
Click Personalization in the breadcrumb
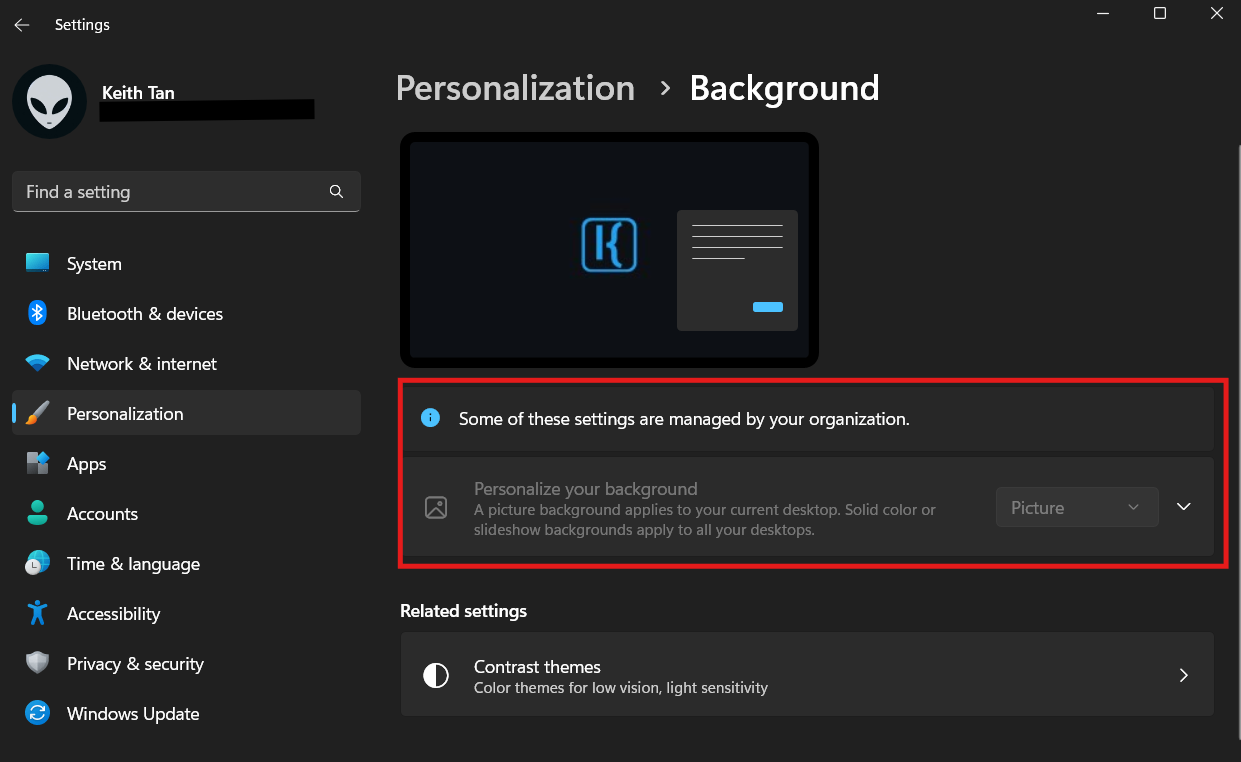[x=515, y=88]
